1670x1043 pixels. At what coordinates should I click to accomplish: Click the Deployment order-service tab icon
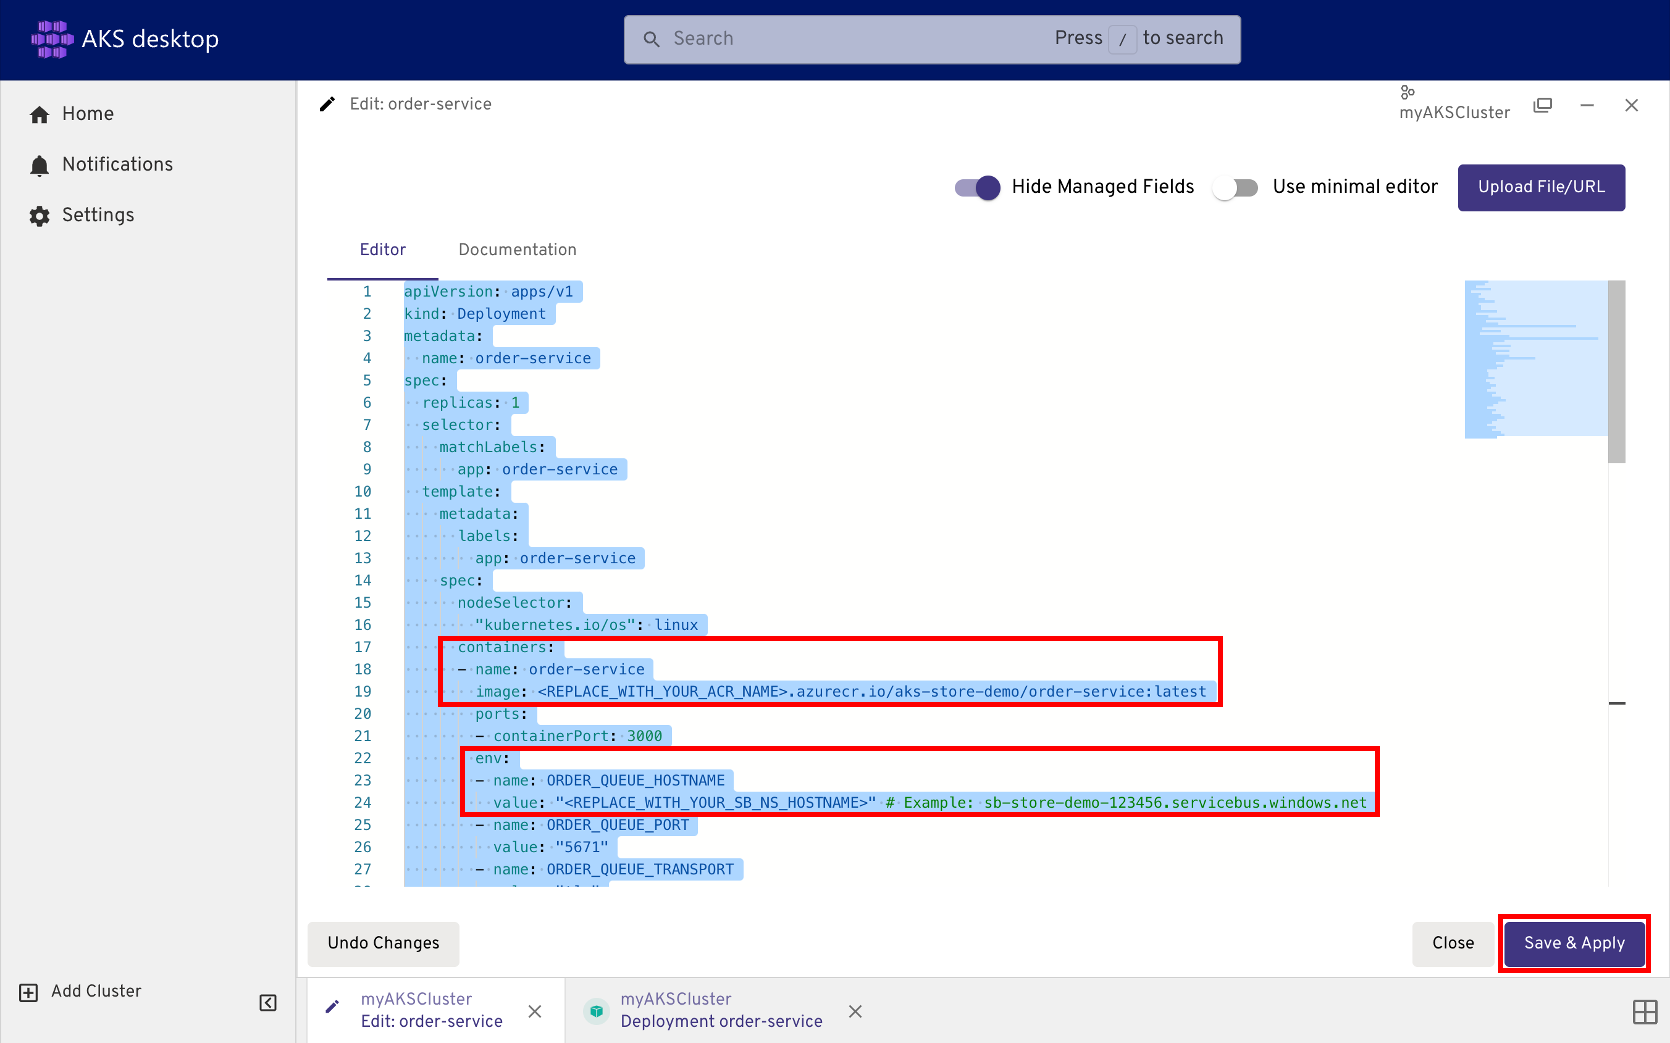(x=597, y=1011)
